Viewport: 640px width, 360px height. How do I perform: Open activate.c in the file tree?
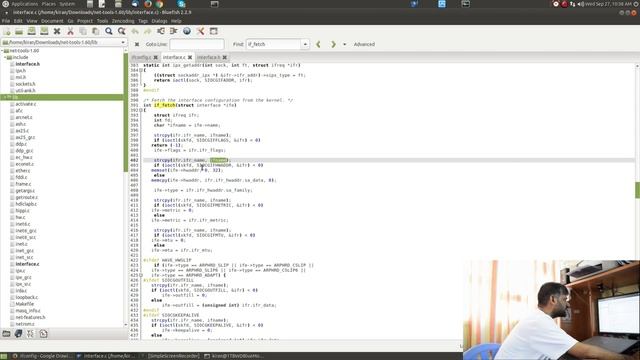coord(26,104)
